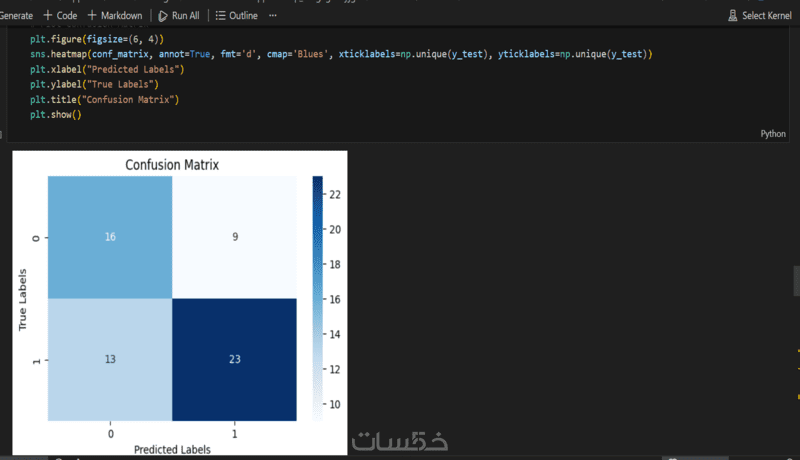Click Select Kernel in the toolbar
800x460 pixels.
(x=760, y=16)
